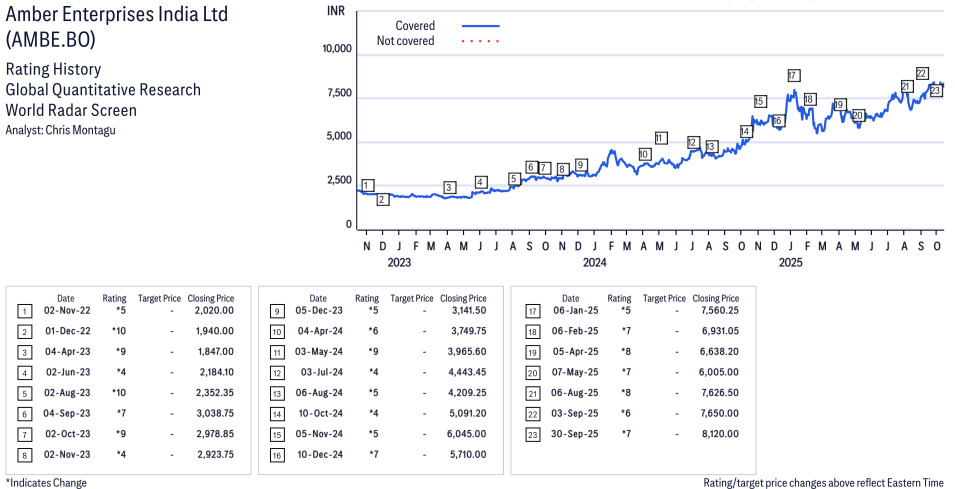Screen dimensions: 955x489
Task: Click chart marker 11 on the price line
Action: click(660, 138)
